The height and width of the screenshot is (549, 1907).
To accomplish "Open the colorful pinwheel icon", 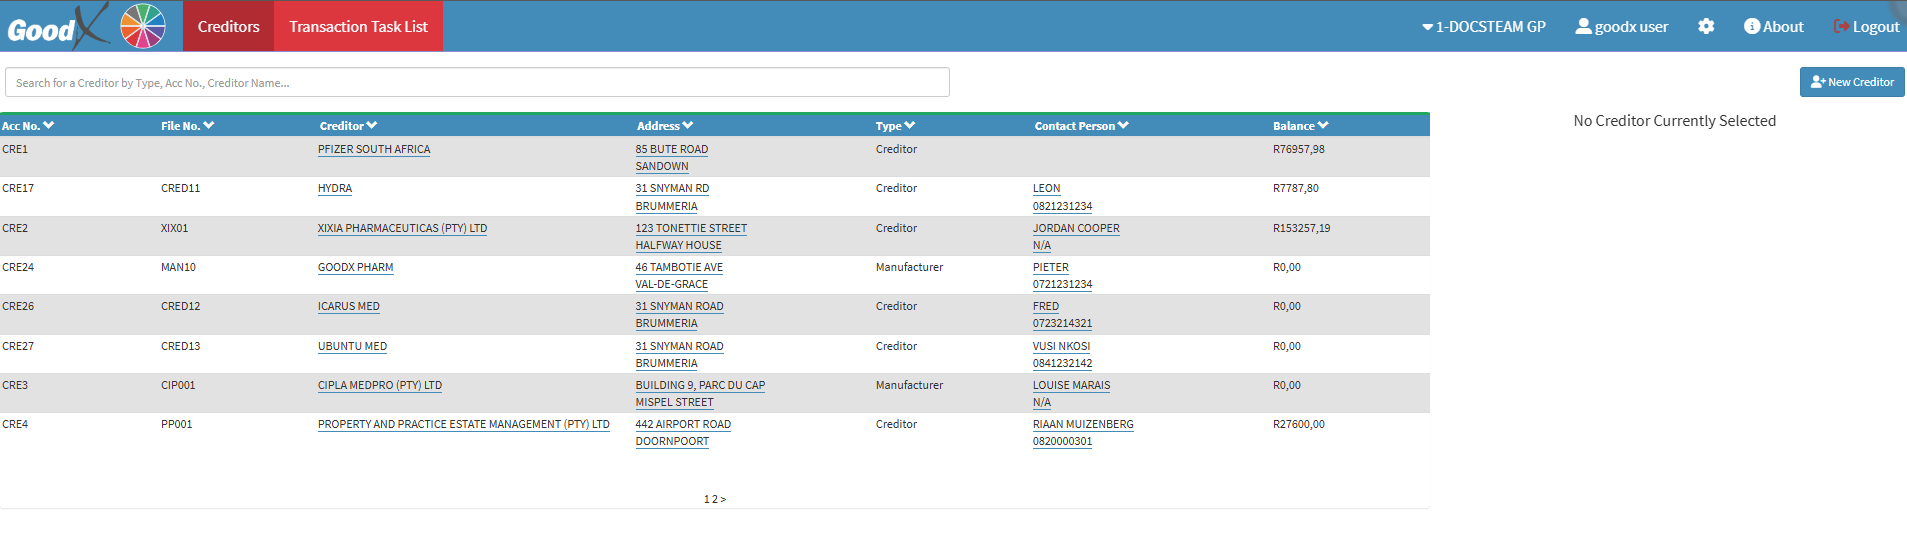I will click(143, 26).
